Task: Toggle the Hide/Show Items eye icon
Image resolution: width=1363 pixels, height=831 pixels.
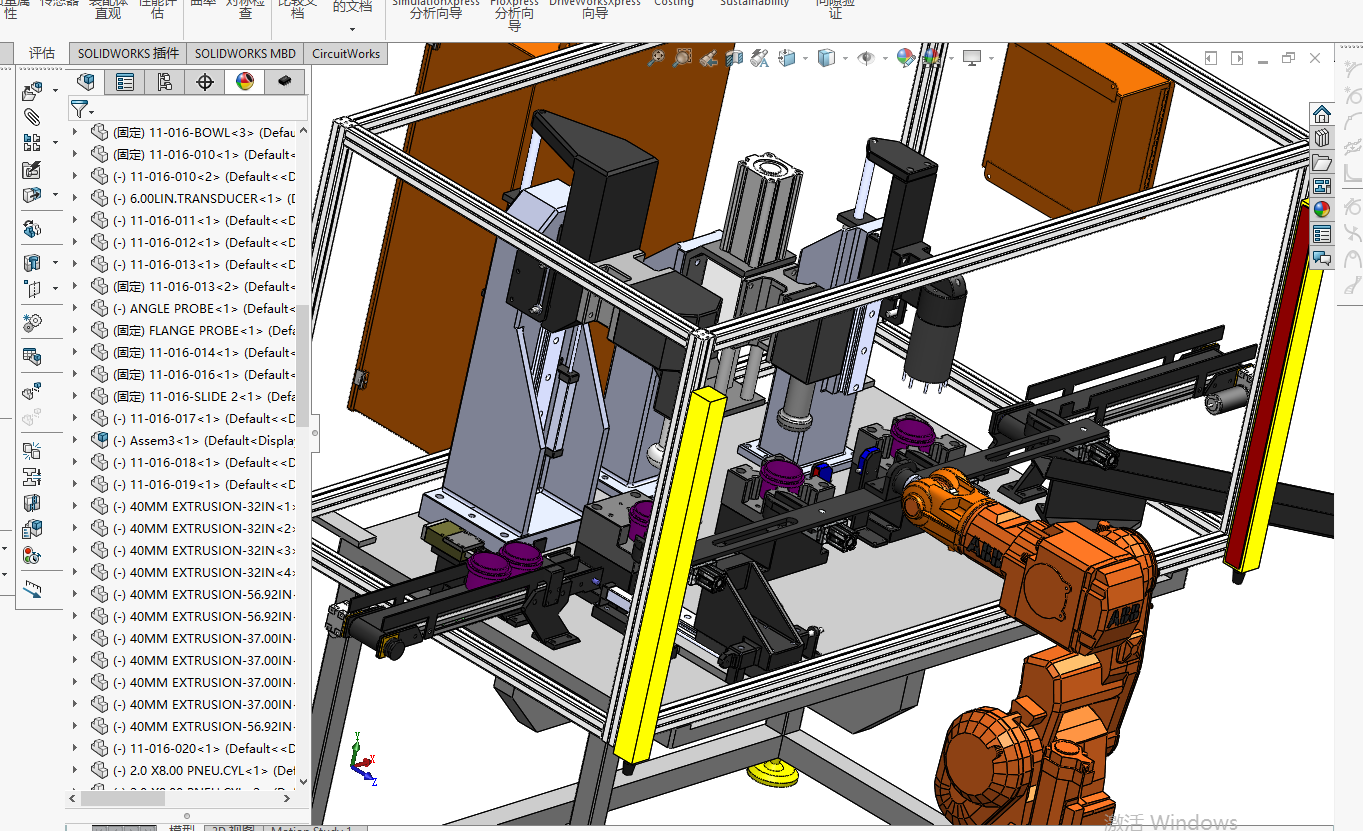Action: coord(866,58)
